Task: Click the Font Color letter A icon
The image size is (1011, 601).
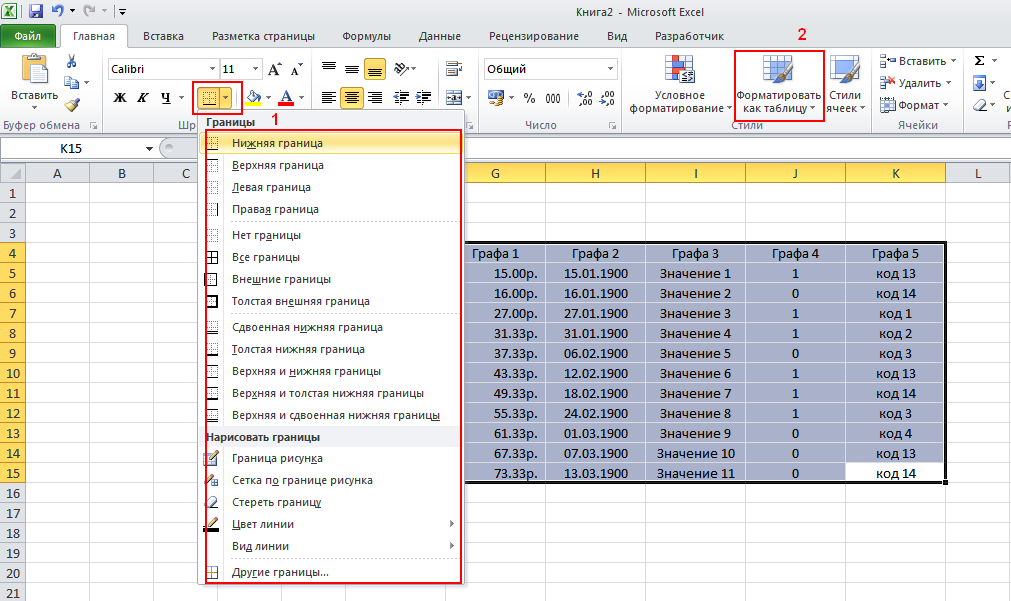Action: (286, 98)
